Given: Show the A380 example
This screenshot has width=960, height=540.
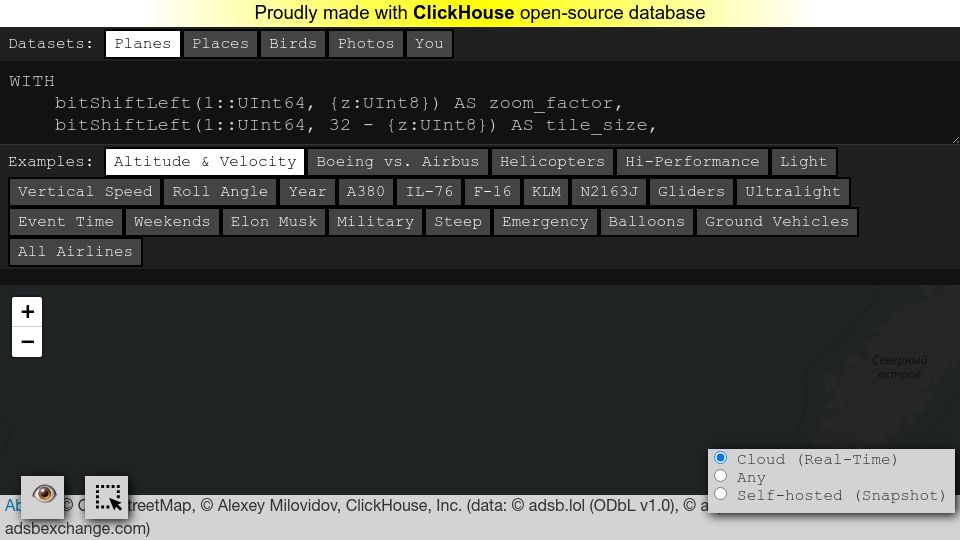Looking at the screenshot, I should pyautogui.click(x=366, y=192).
